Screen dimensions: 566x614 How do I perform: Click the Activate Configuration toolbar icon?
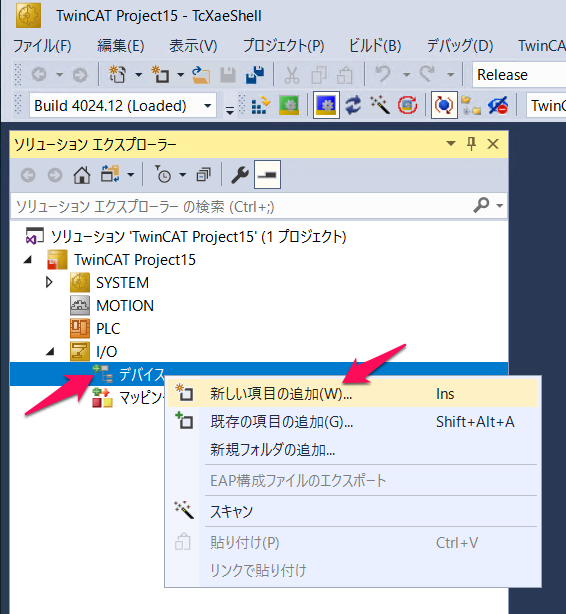260,105
